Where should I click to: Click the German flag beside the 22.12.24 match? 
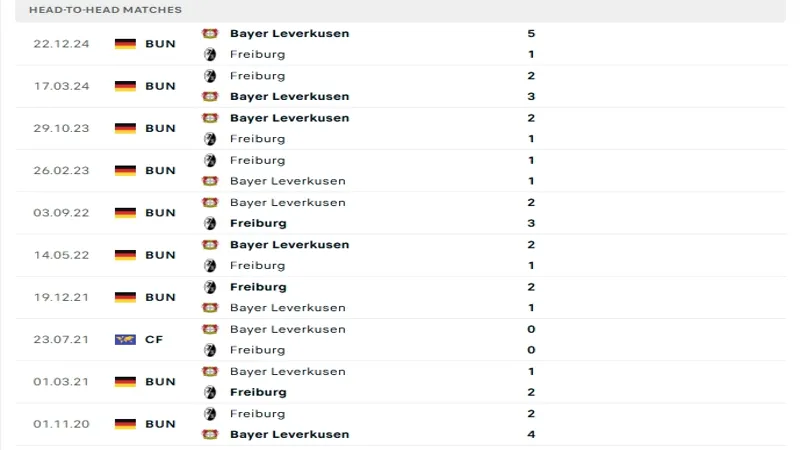[125, 44]
